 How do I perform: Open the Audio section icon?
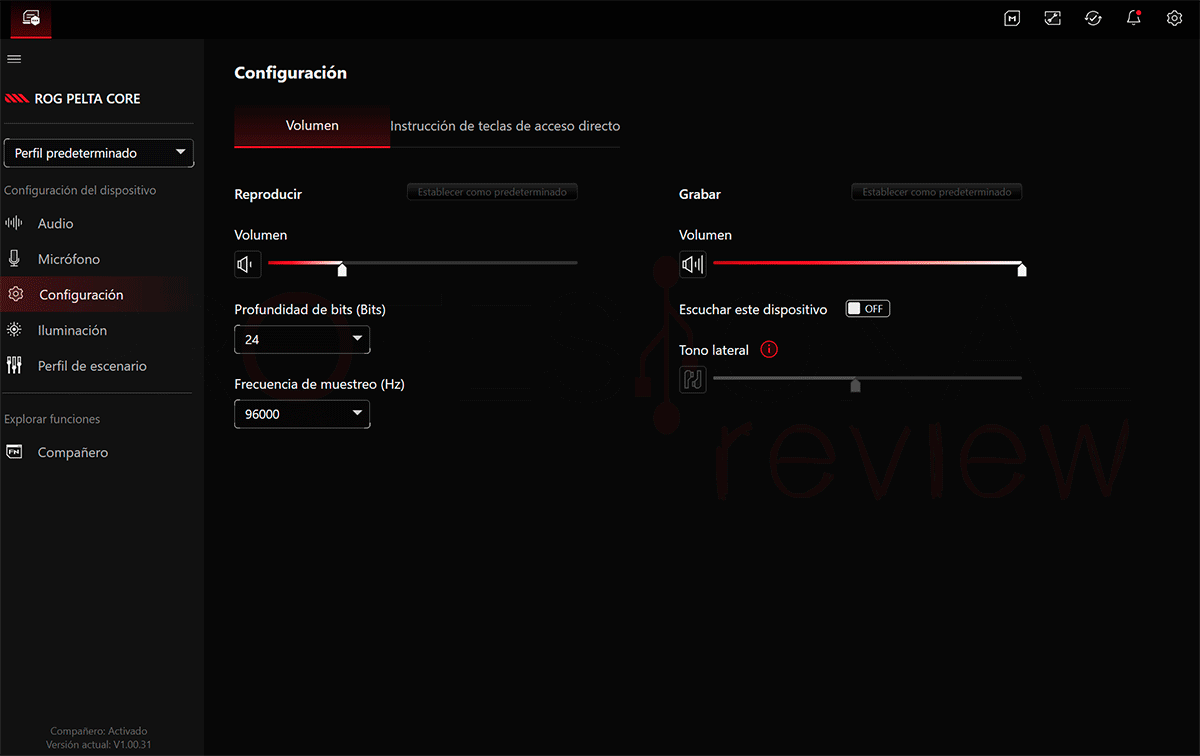click(x=14, y=223)
